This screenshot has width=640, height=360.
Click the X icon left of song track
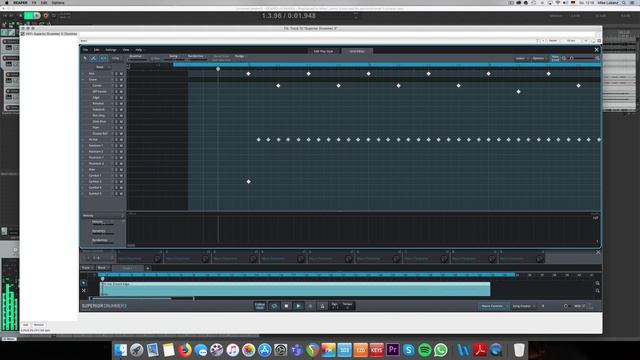tap(84, 290)
